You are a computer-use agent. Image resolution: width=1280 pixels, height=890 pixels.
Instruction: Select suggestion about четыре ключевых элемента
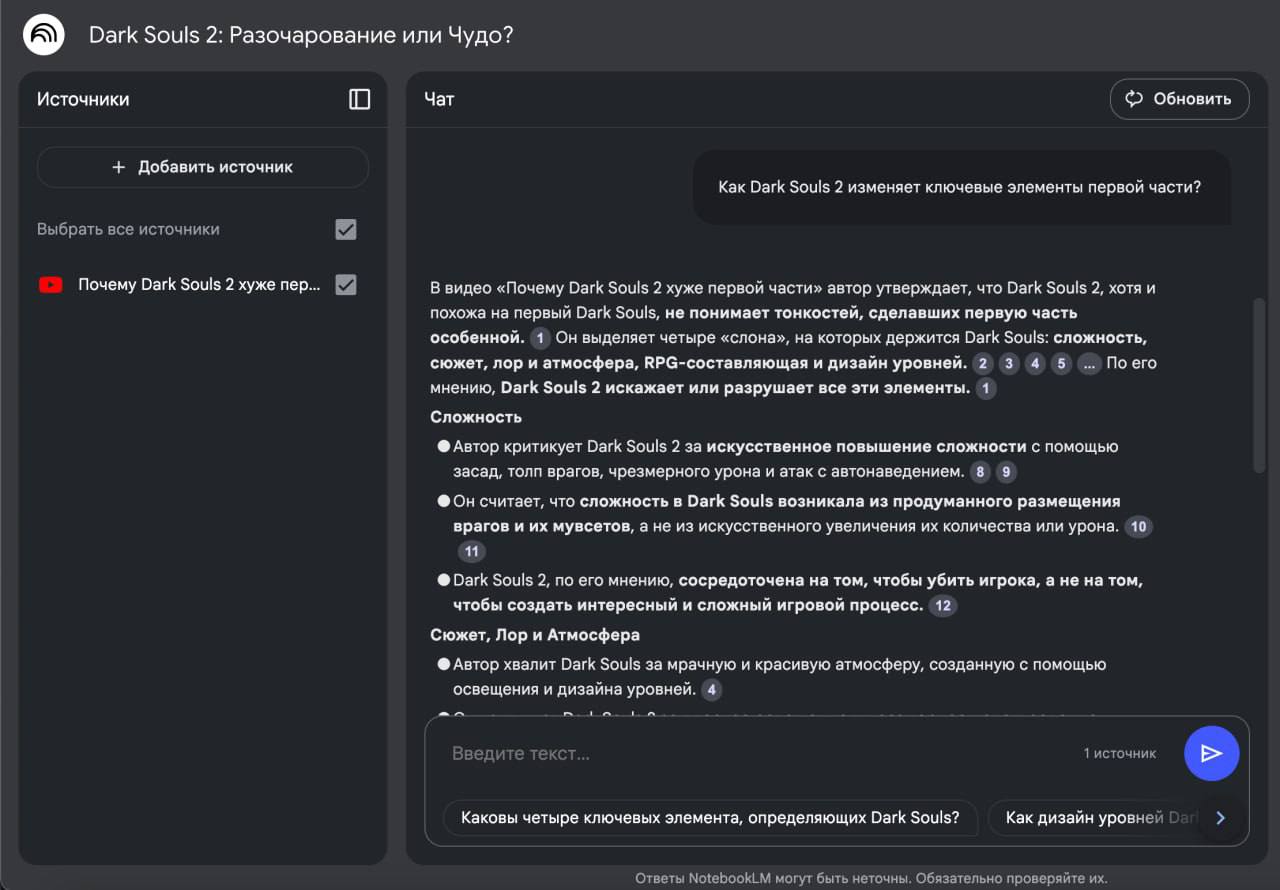coord(710,817)
